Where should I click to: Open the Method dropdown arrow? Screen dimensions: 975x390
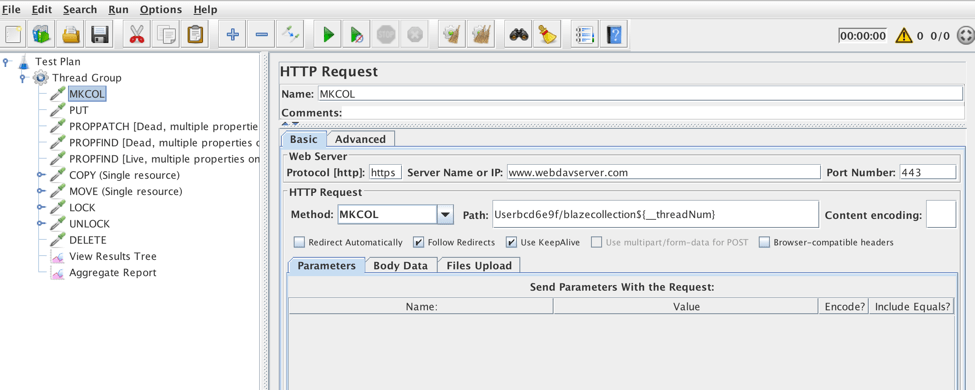click(x=445, y=215)
